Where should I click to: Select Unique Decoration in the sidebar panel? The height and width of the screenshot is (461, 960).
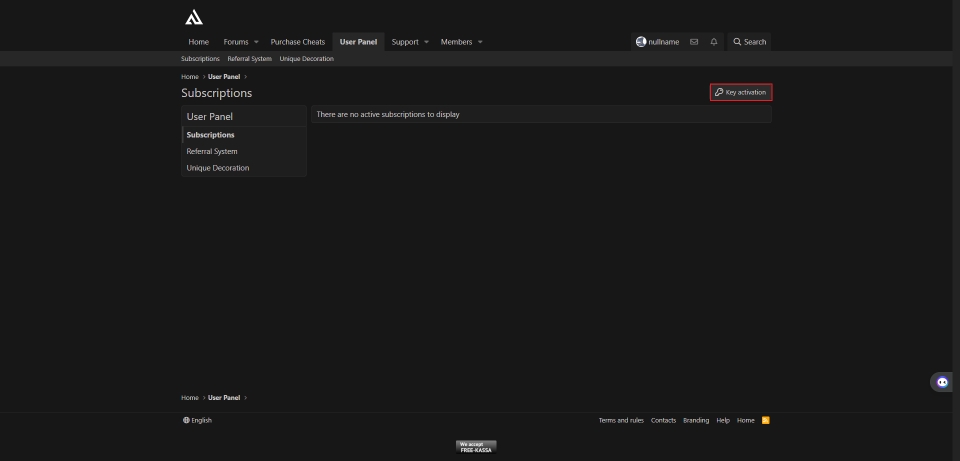(x=218, y=168)
